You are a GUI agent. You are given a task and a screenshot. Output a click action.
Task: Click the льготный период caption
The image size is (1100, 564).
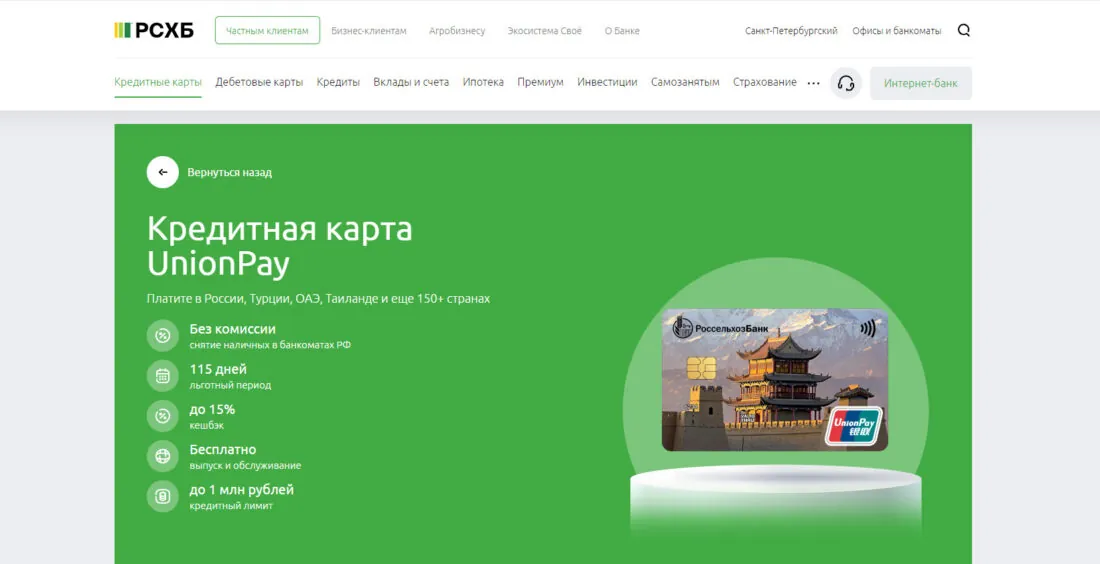(x=230, y=385)
